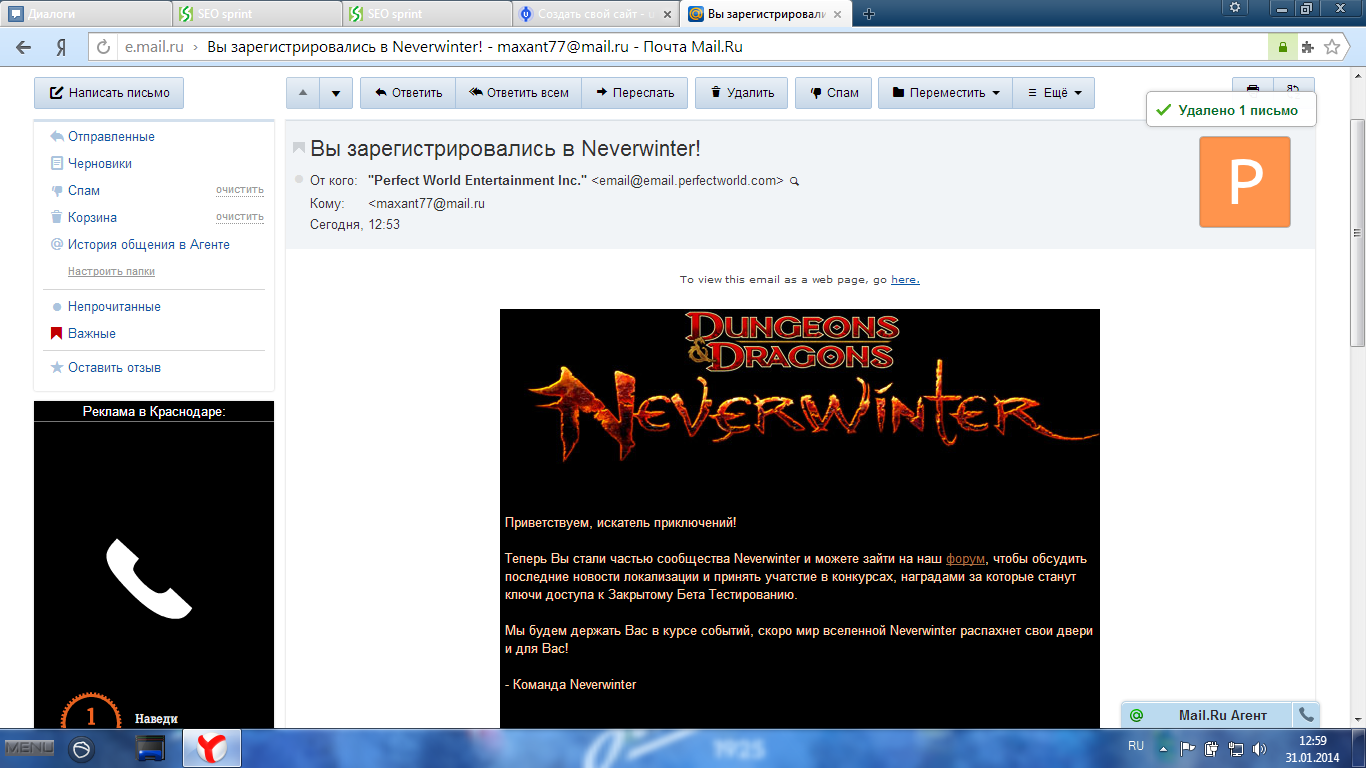Click the Удалить delete button
This screenshot has height=768, width=1366.
tap(742, 93)
